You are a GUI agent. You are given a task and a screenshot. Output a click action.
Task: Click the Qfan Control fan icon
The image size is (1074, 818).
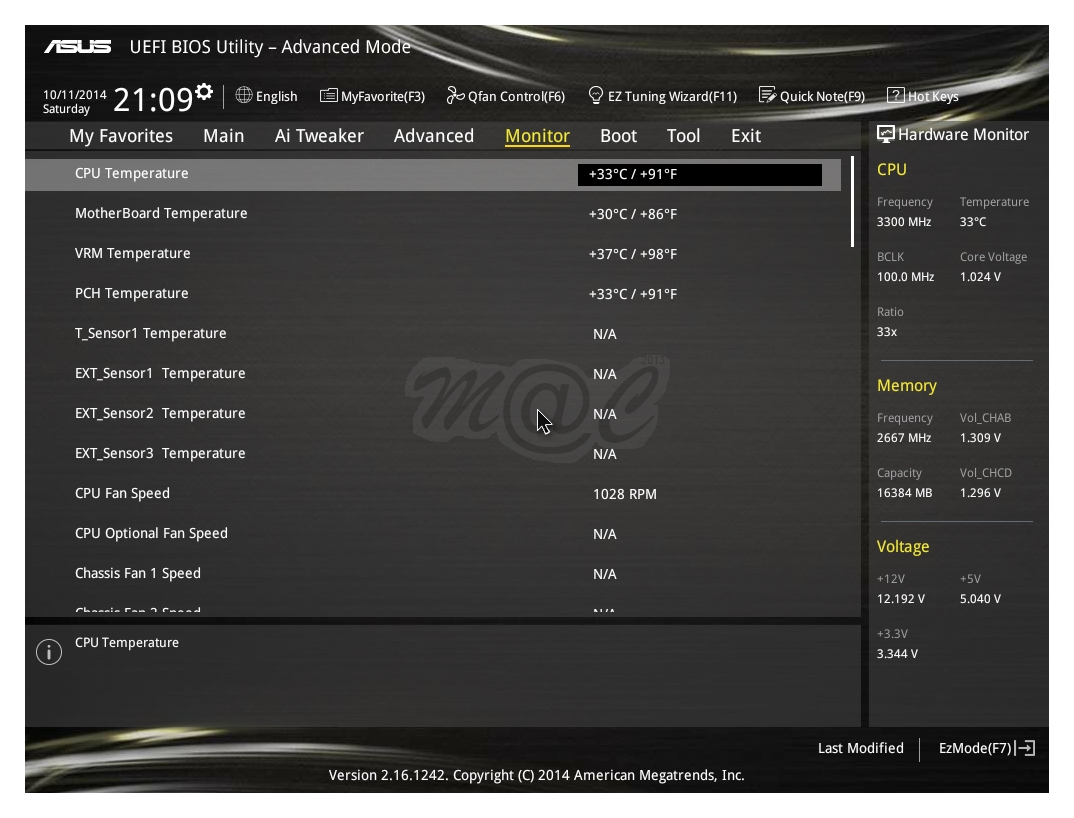point(455,95)
